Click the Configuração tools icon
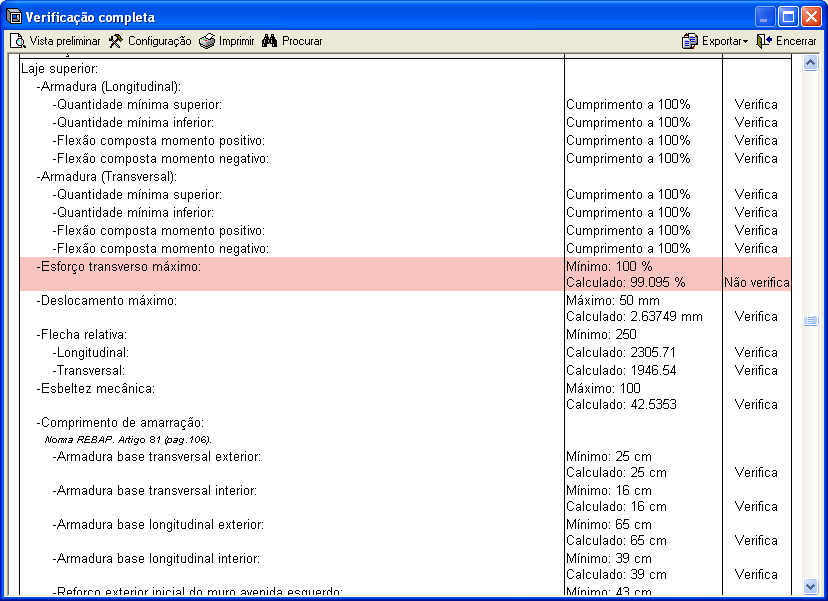The height and width of the screenshot is (601, 828). point(115,41)
